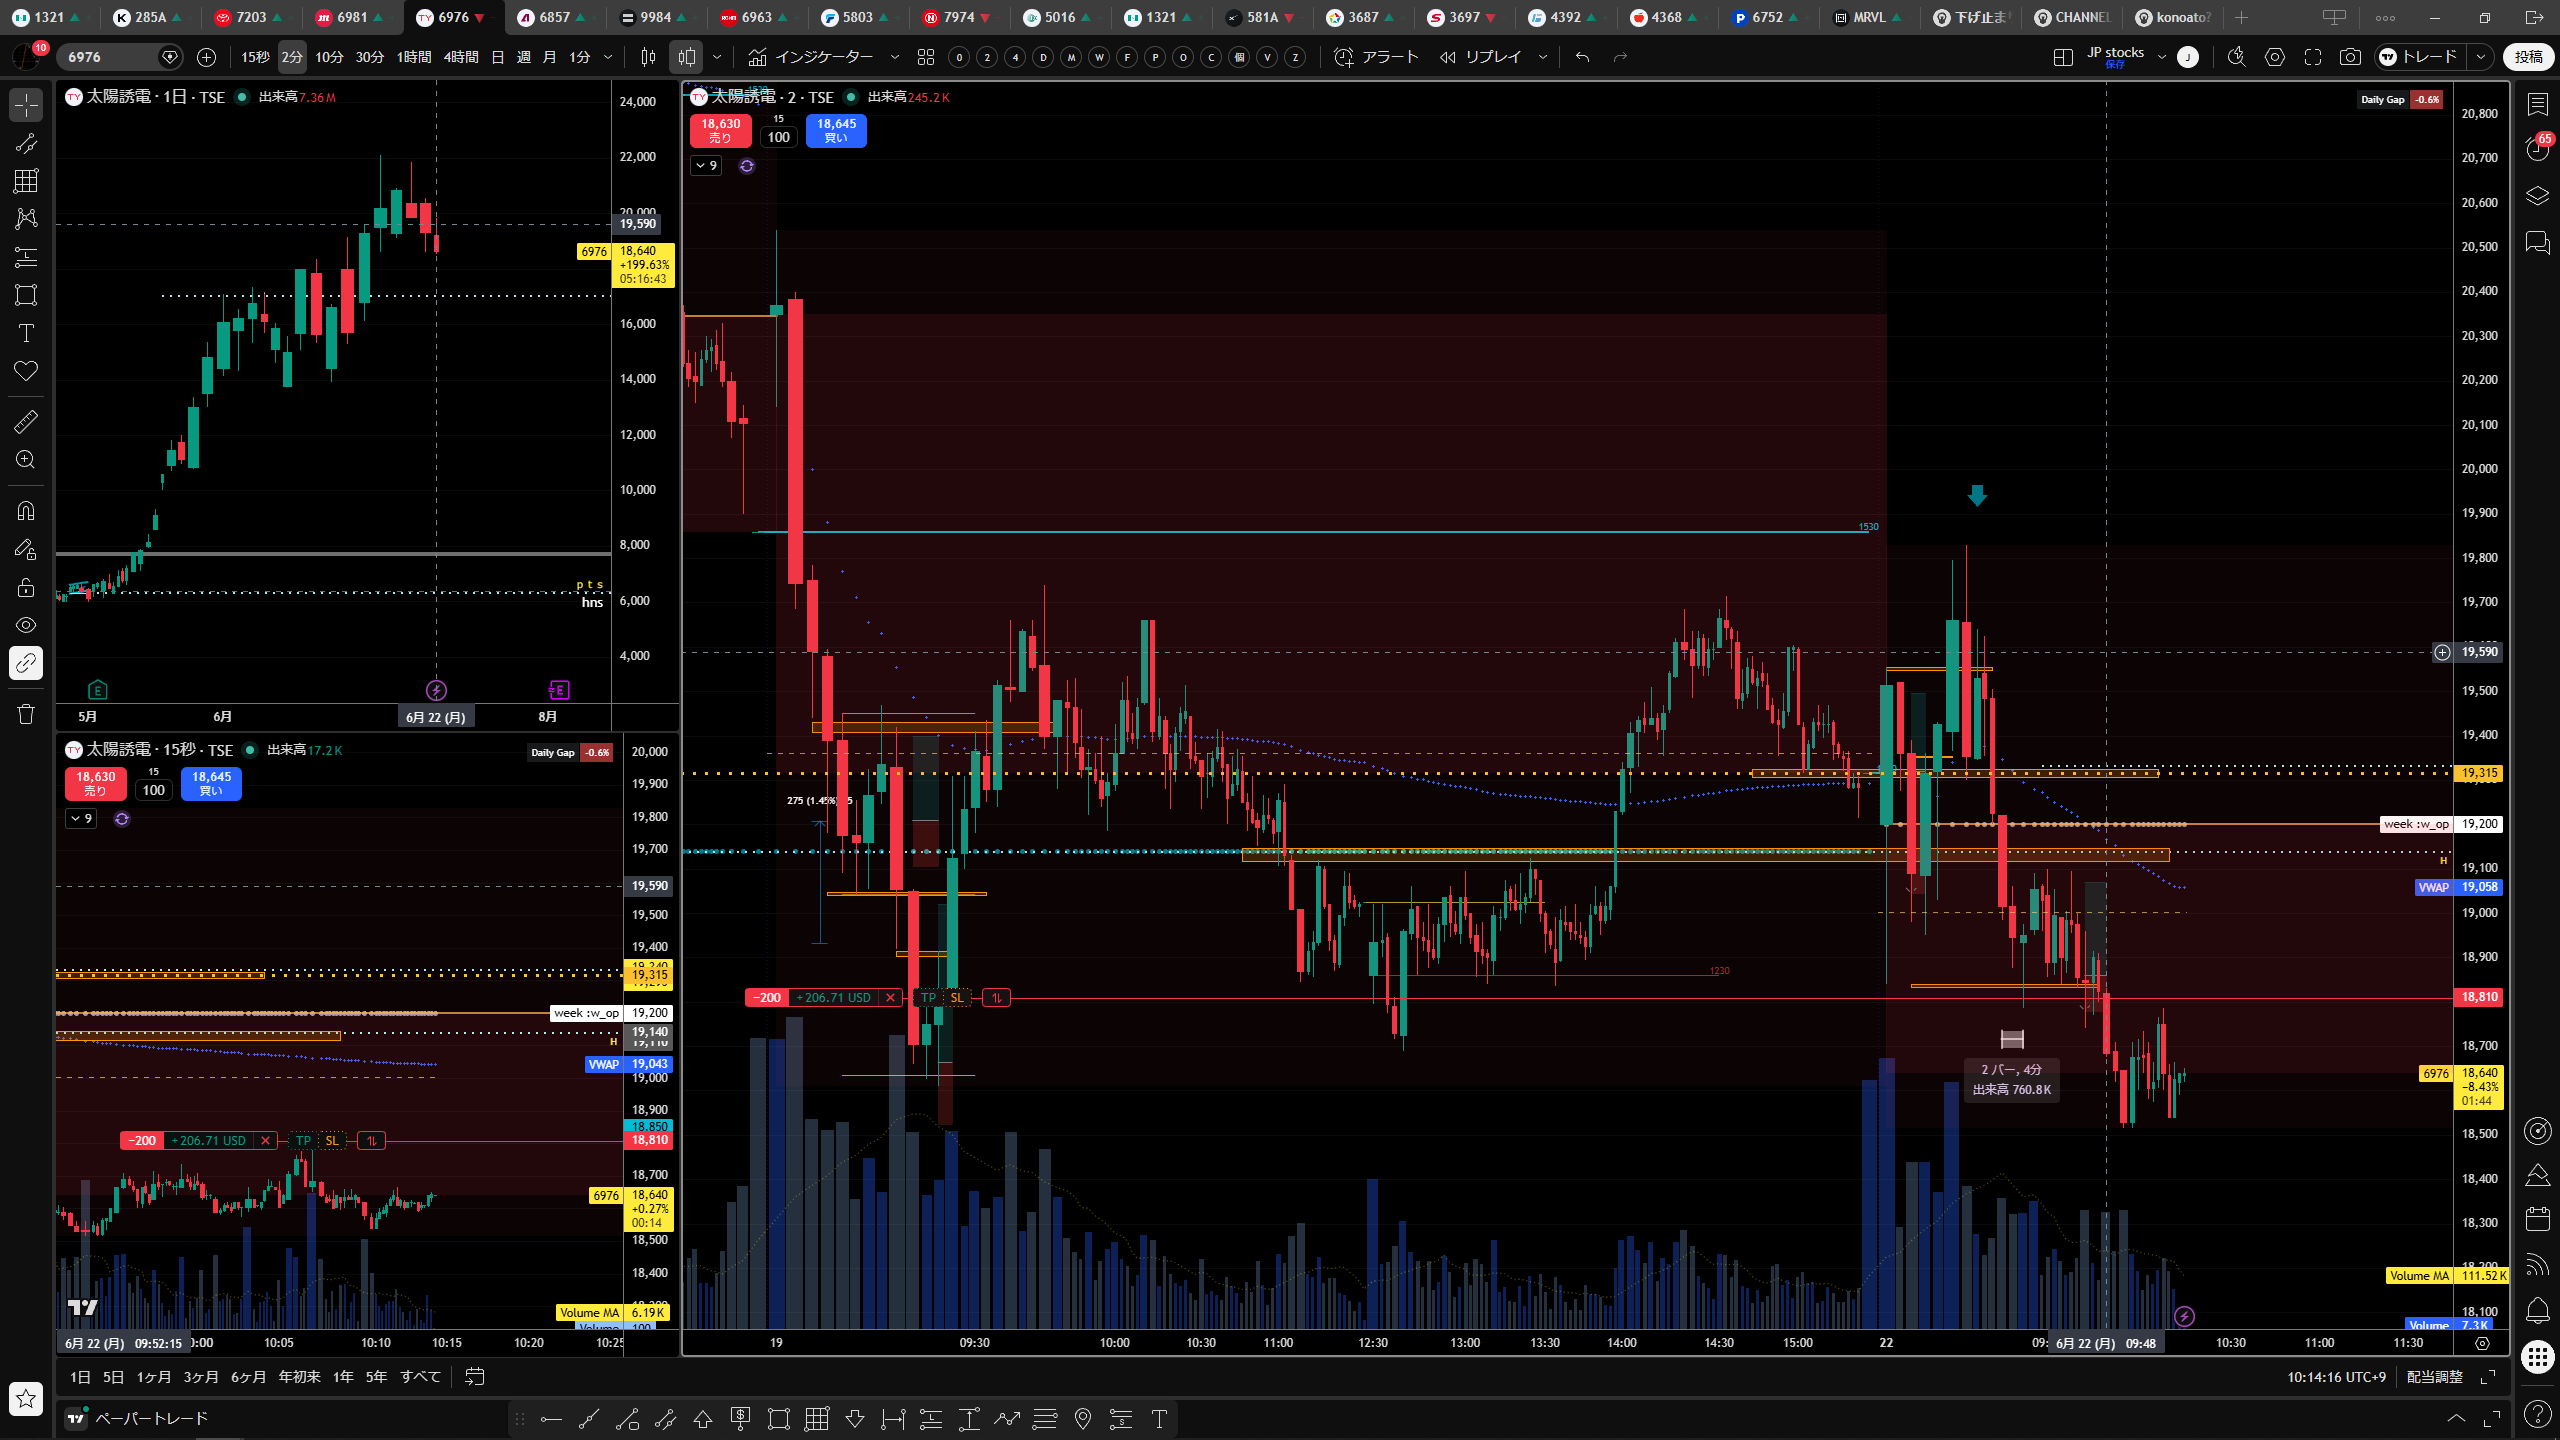This screenshot has width=2560, height=1440.
Task: Open the watchlist panel in right sidebar
Action: (2537, 104)
